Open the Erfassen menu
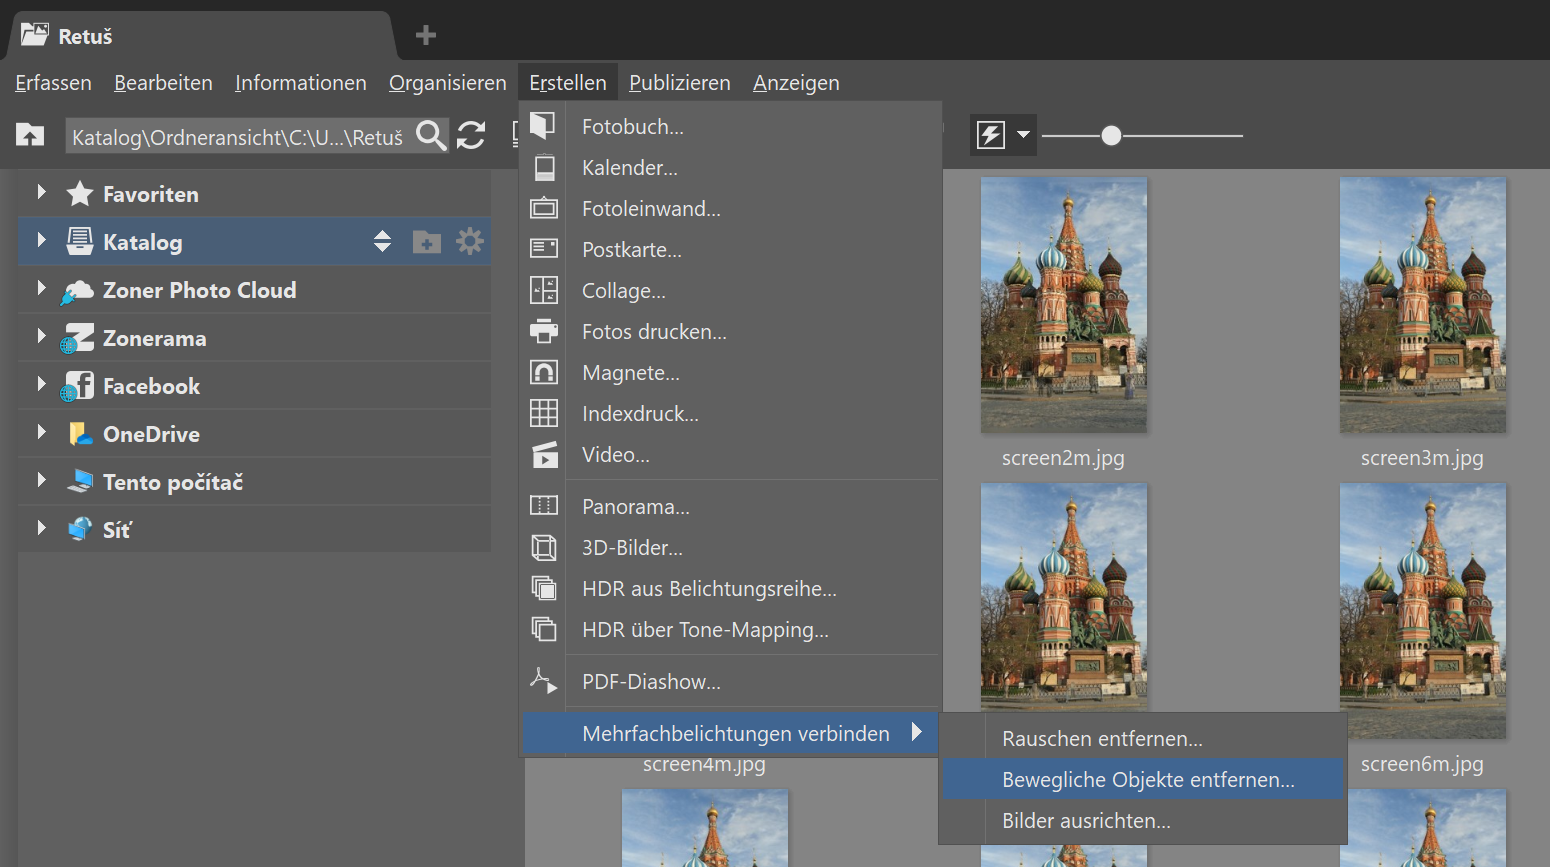The image size is (1550, 867). 53,83
